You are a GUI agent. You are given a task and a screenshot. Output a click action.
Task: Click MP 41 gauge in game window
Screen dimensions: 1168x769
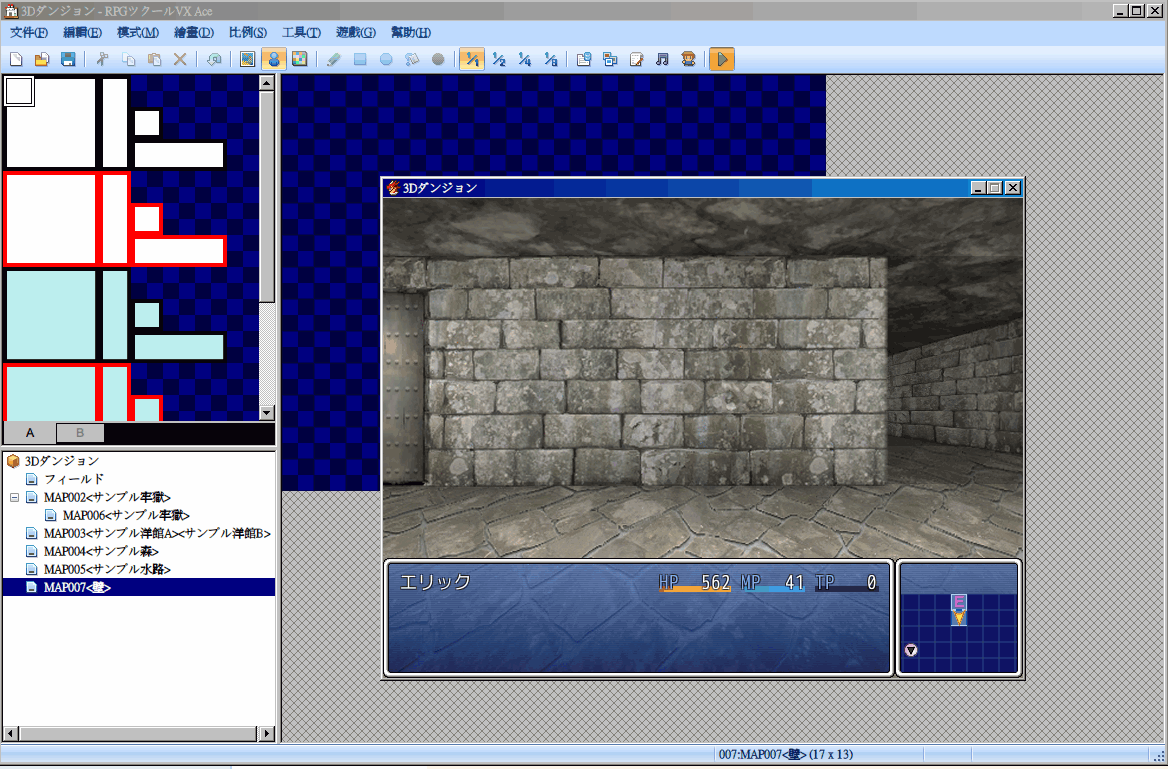tap(772, 583)
